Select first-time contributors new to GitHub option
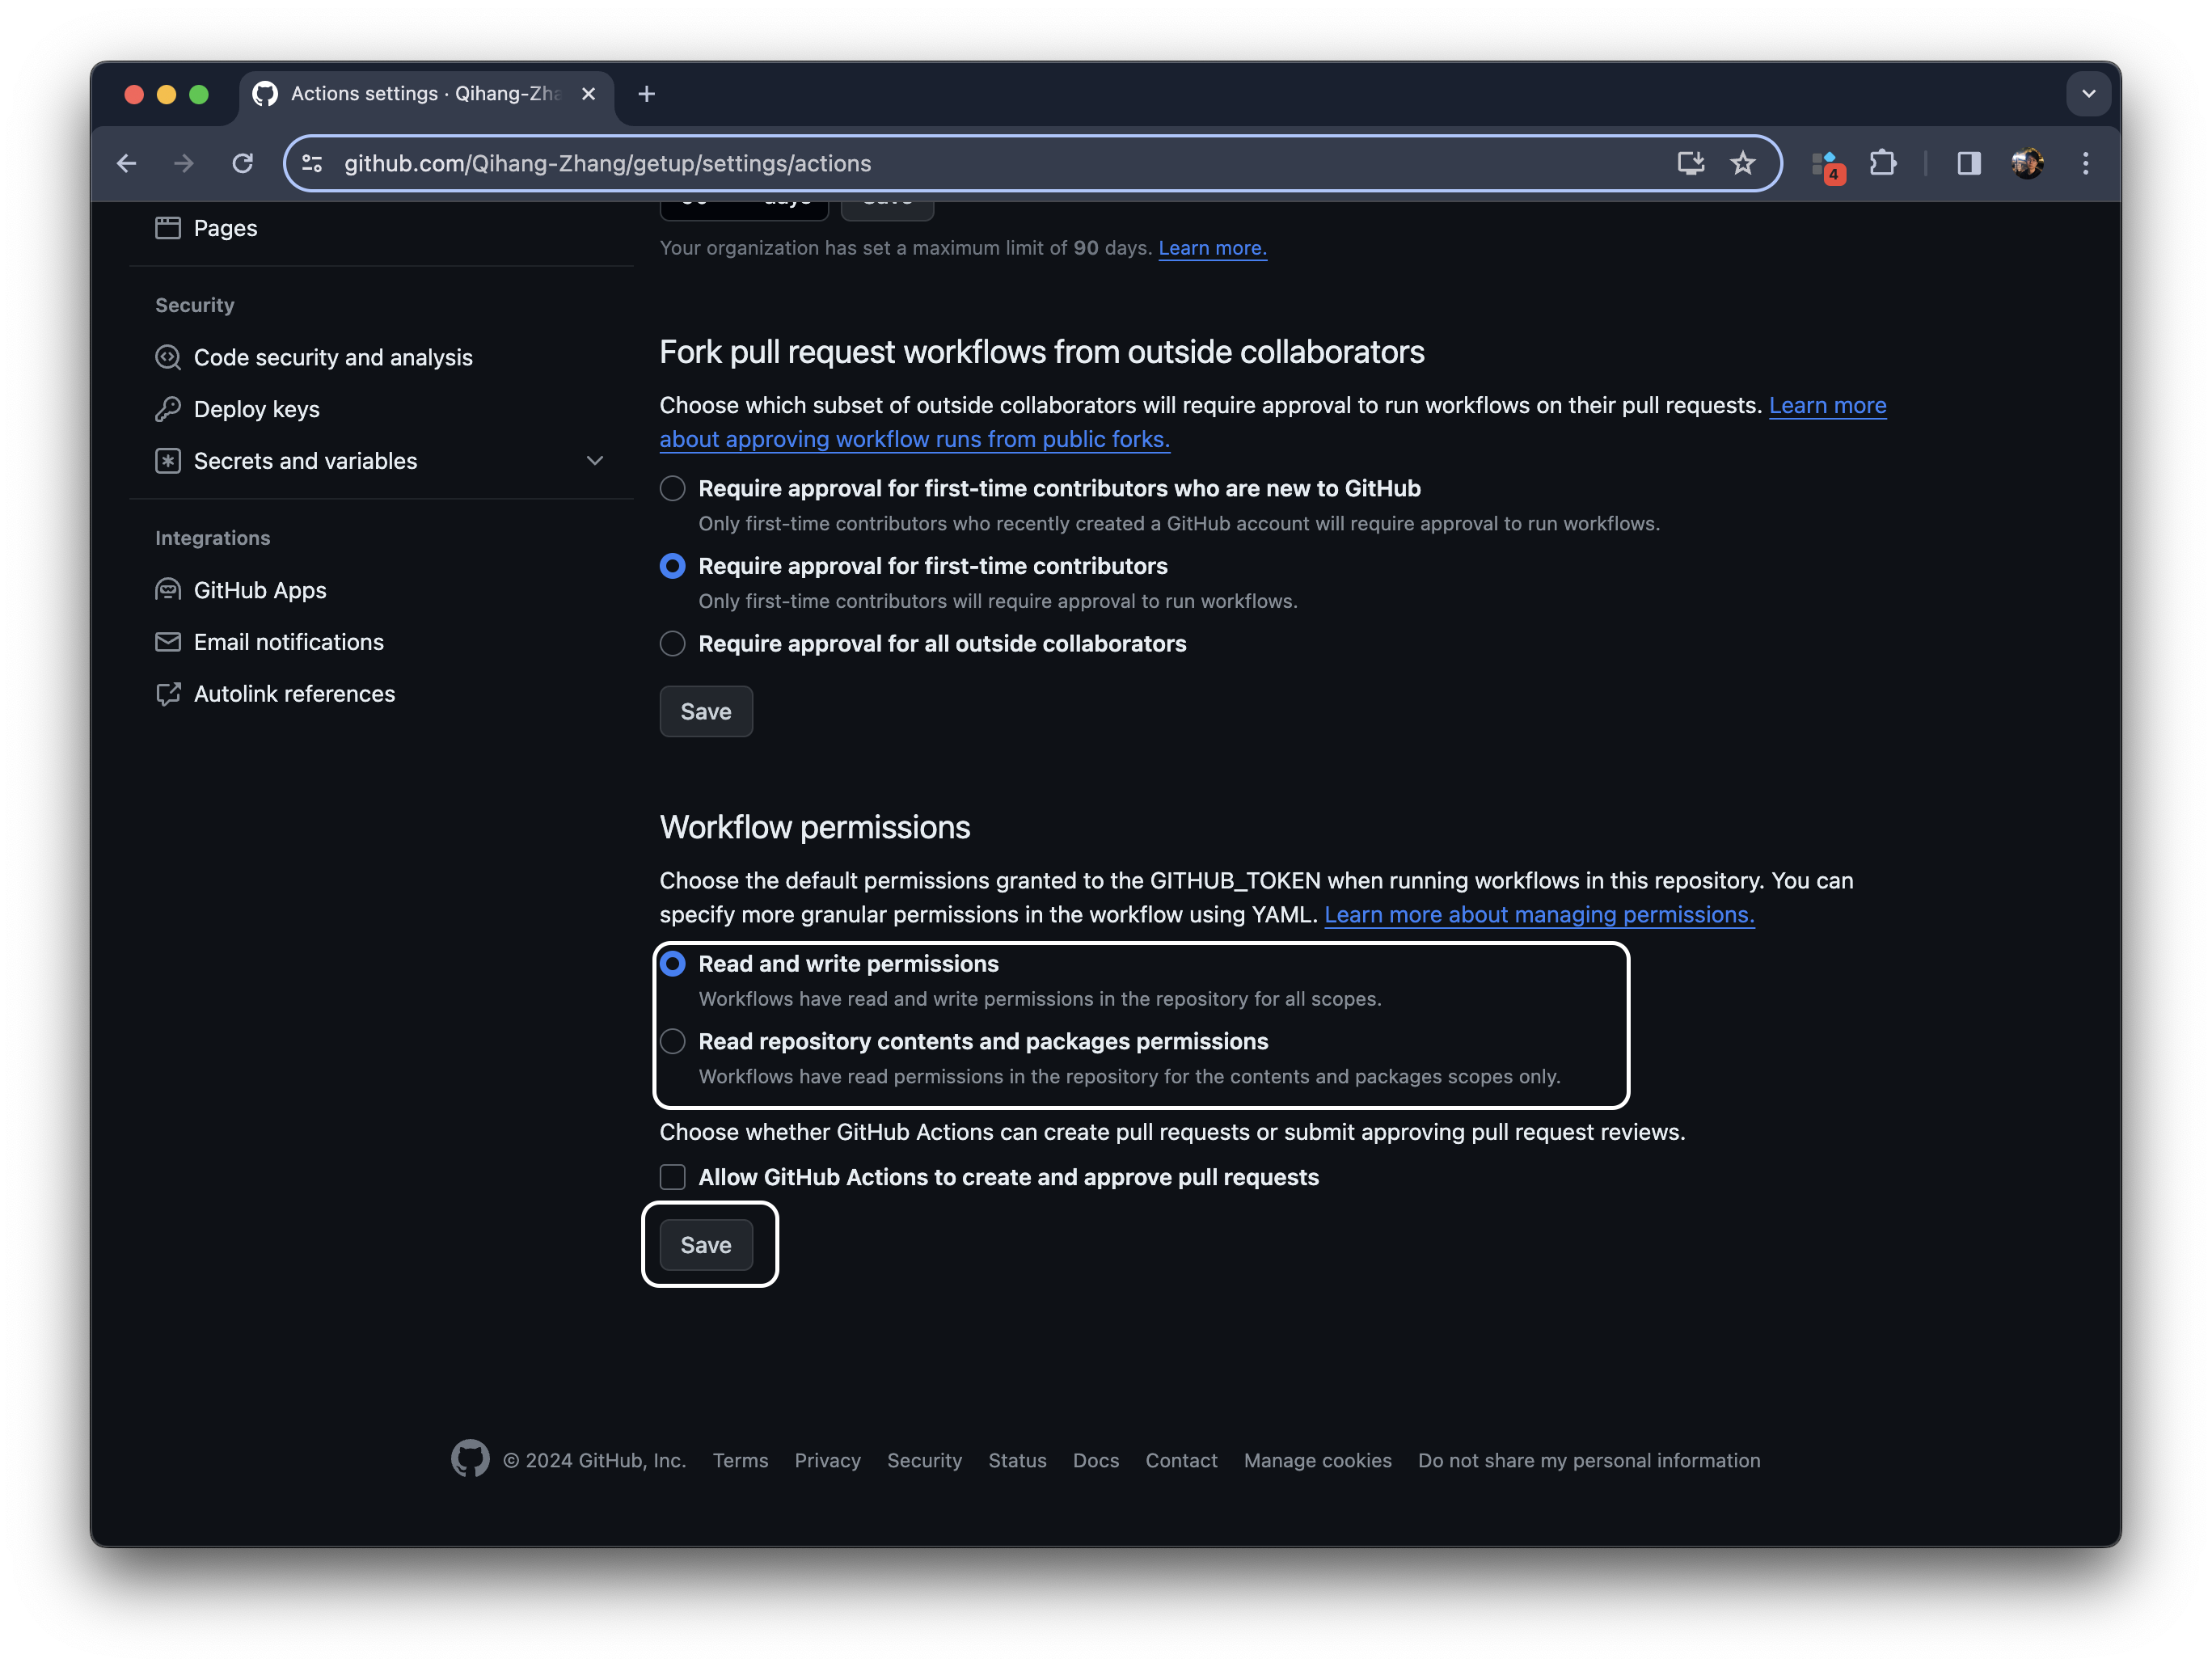Viewport: 2212px width, 1667px height. (x=673, y=489)
